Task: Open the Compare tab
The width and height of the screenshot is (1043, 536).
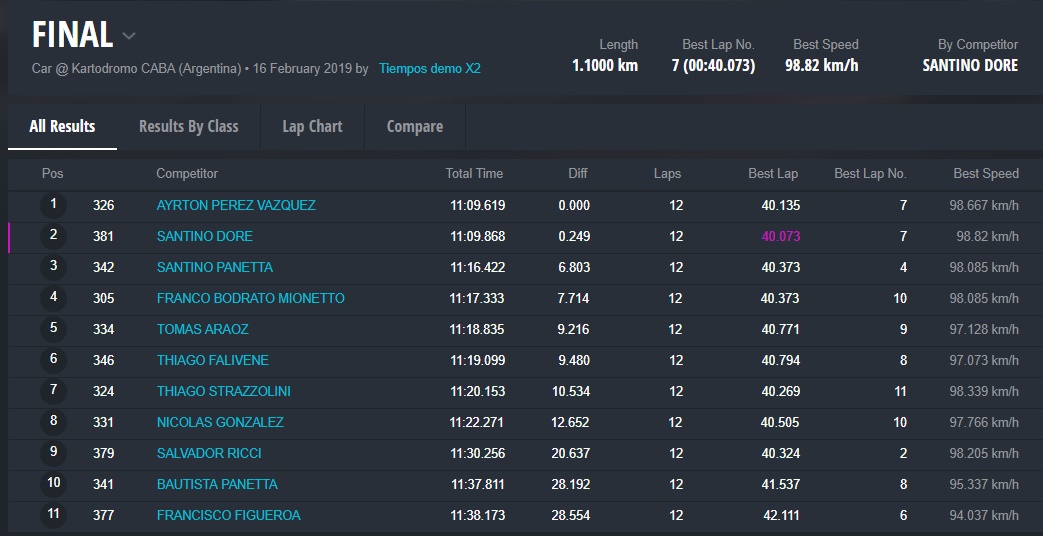Action: click(x=414, y=127)
